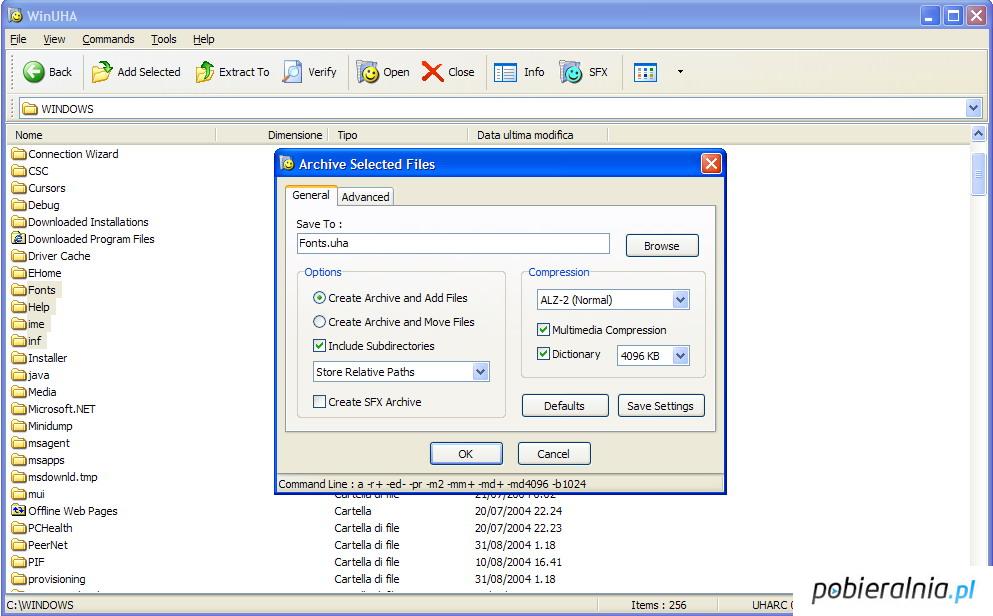
Task: Click the provisioning folder icon
Action: click(x=19, y=579)
